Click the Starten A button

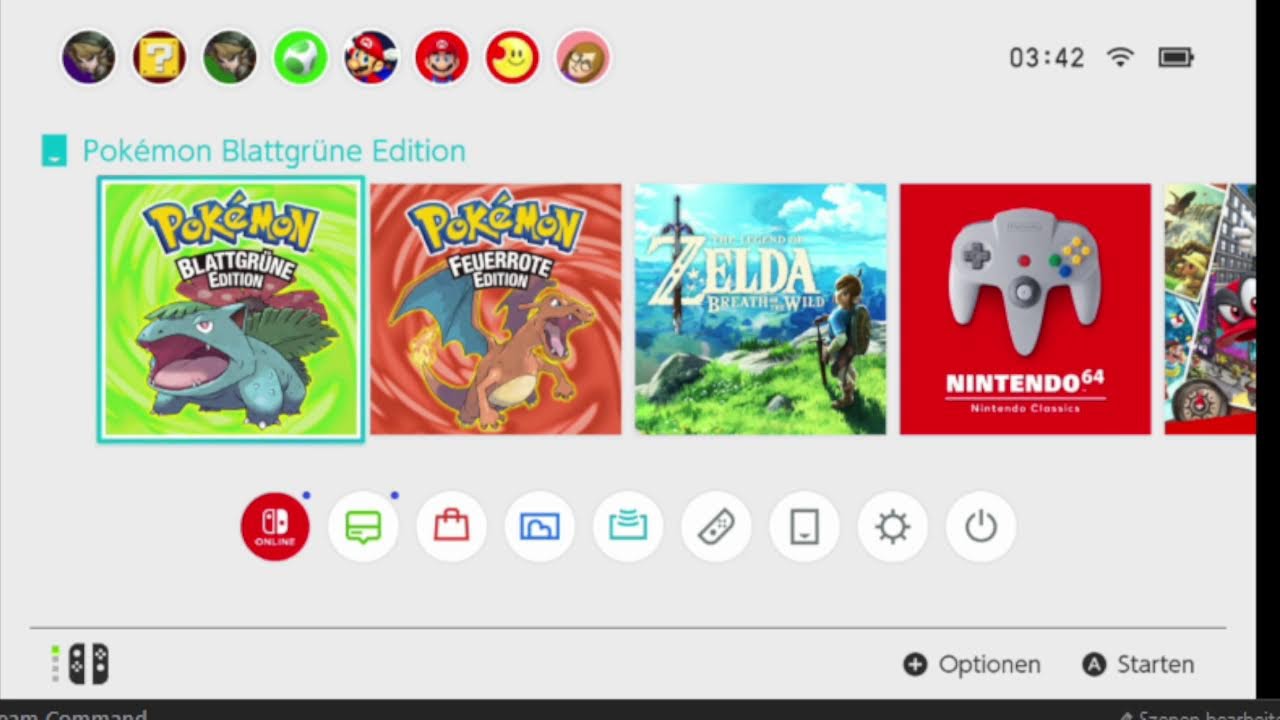click(1139, 664)
